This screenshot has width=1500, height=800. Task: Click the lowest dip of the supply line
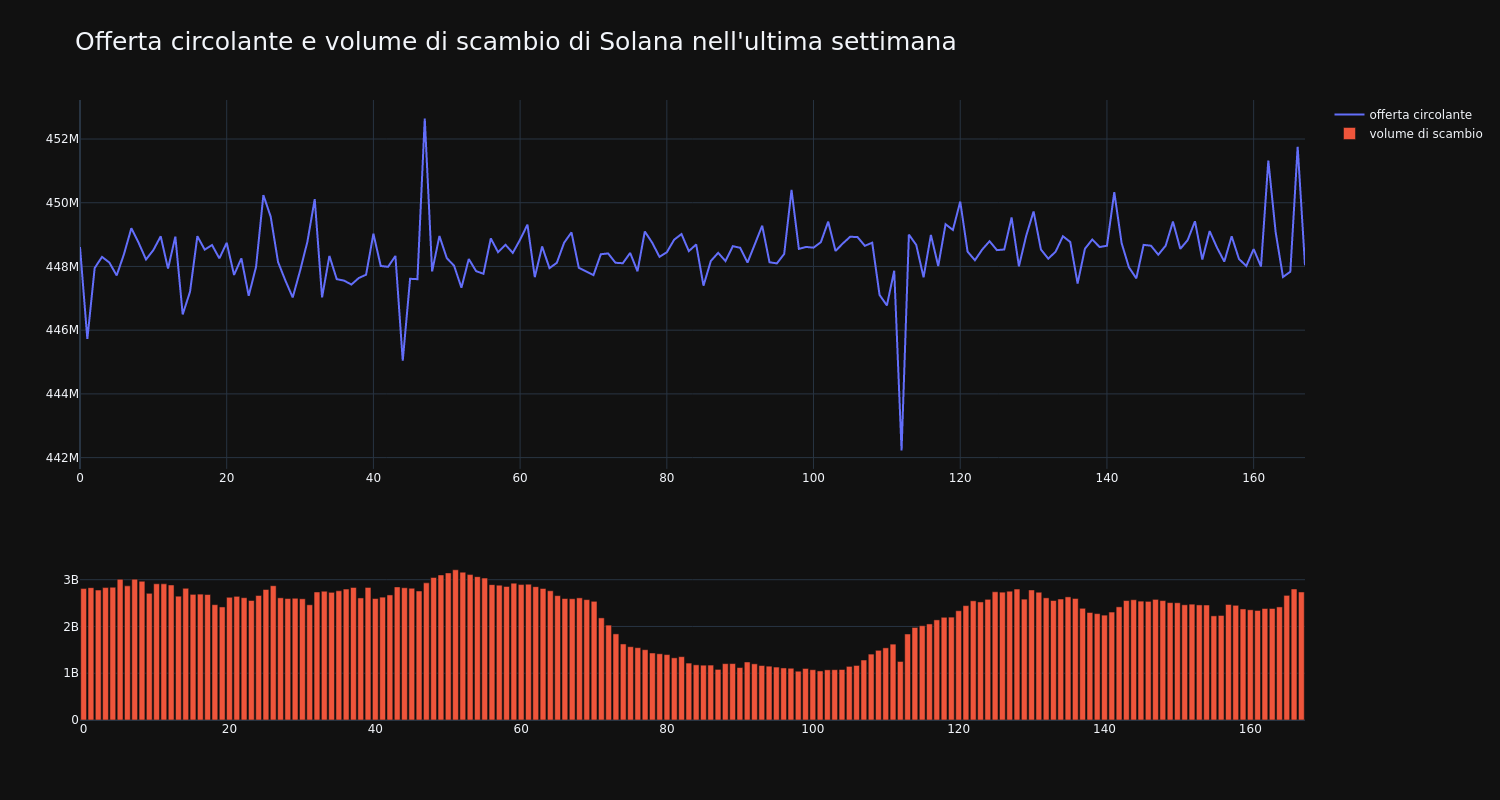point(901,449)
